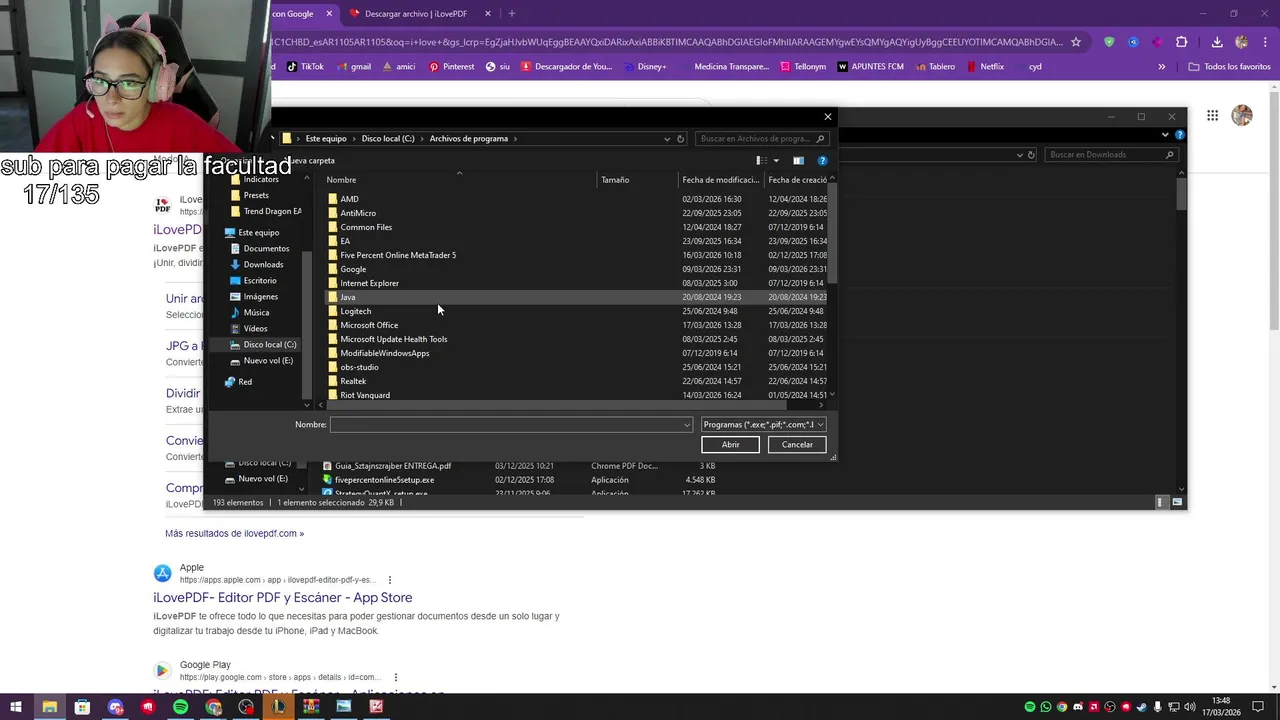
Task: Open the Pinterest bookmark
Action: [x=451, y=67]
